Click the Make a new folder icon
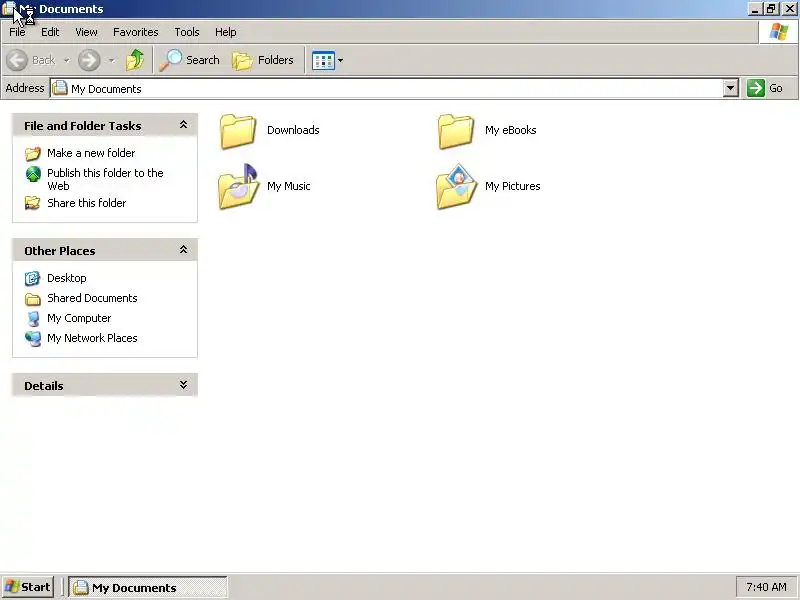 tap(33, 153)
